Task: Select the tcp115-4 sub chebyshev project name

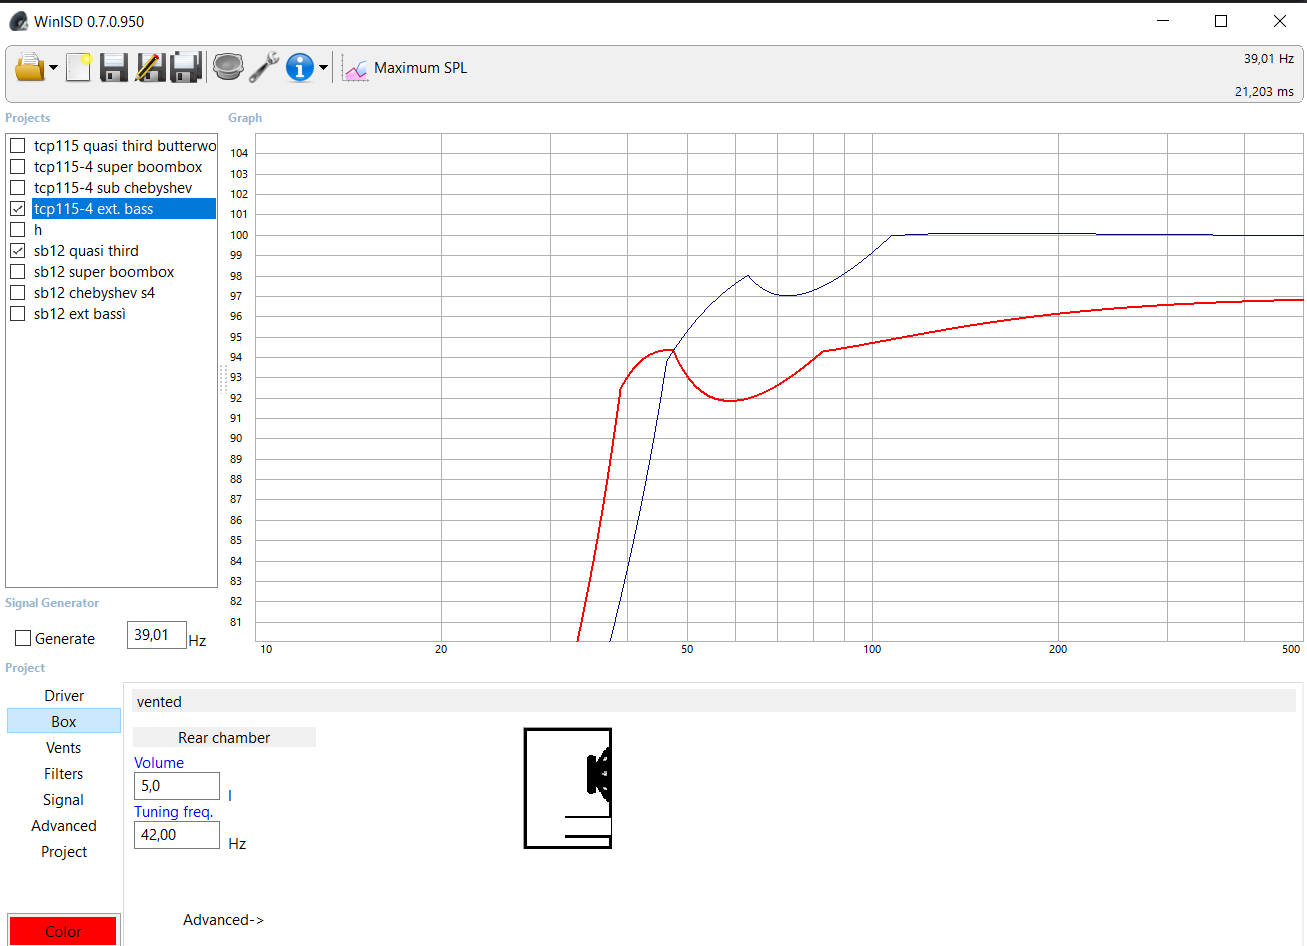Action: [113, 188]
